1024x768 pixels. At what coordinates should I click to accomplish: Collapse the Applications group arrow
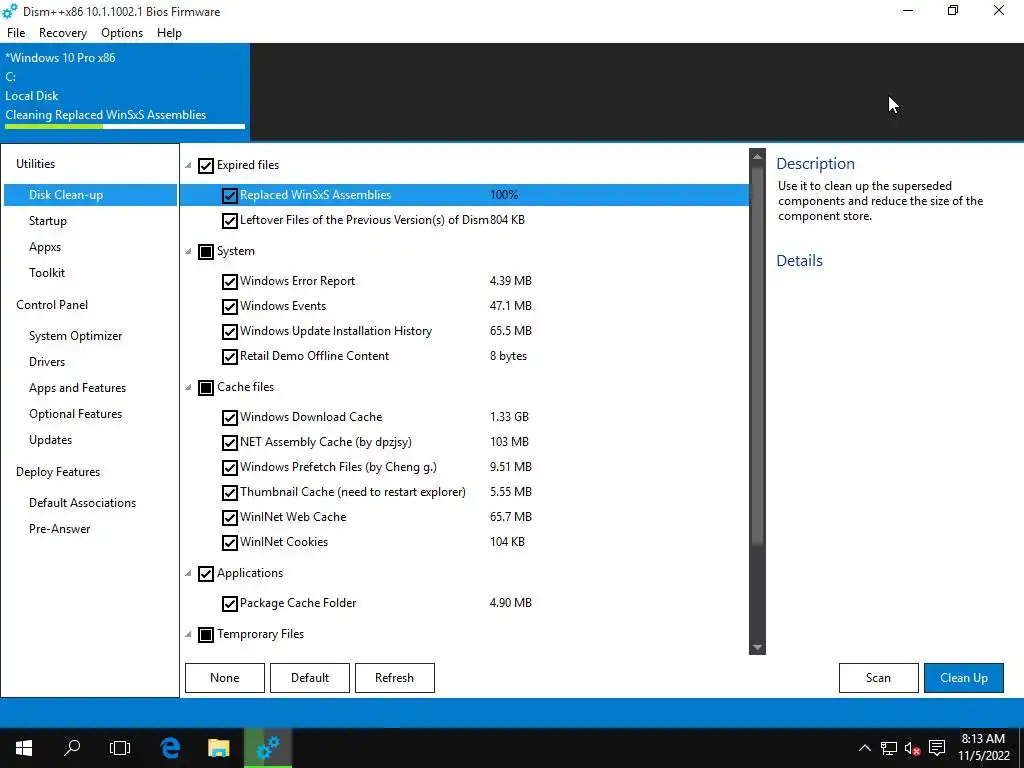click(x=188, y=574)
